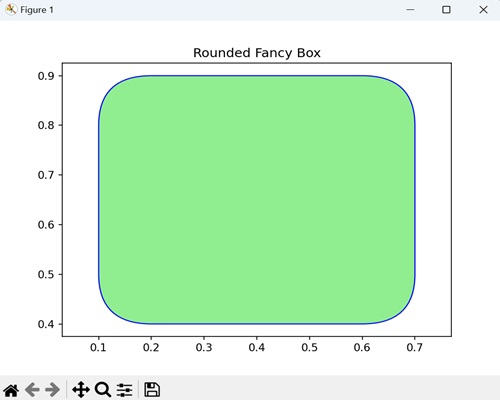The width and height of the screenshot is (500, 400).
Task: Click the x-axis tick label 0.1
Action: point(98,347)
